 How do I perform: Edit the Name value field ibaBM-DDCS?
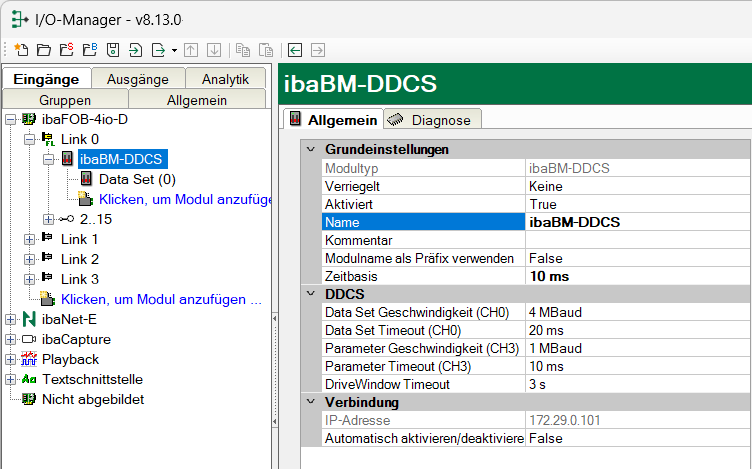[x=638, y=222]
